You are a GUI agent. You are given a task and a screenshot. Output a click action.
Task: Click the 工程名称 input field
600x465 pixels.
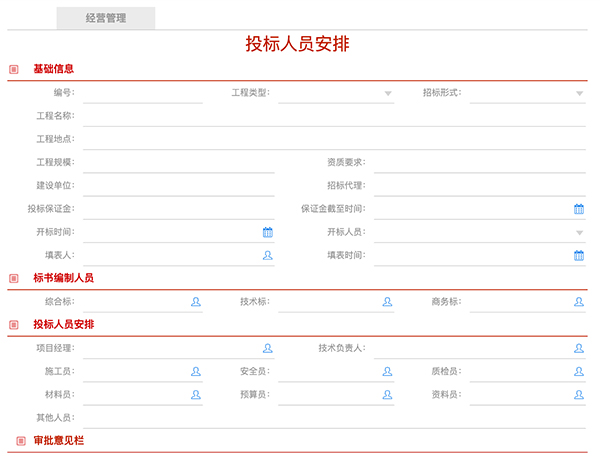click(x=334, y=116)
